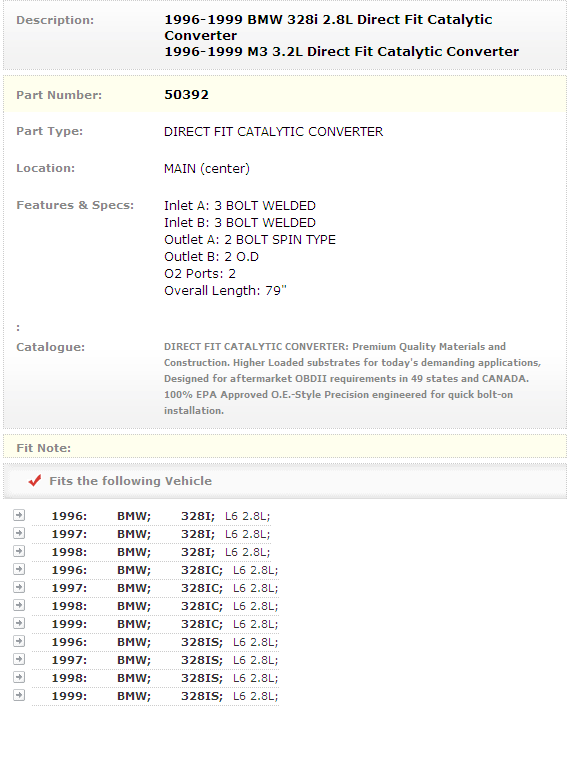Click the 'Overall Length: 79"' spec
Viewport: 570px width, 771px height.
(x=225, y=291)
